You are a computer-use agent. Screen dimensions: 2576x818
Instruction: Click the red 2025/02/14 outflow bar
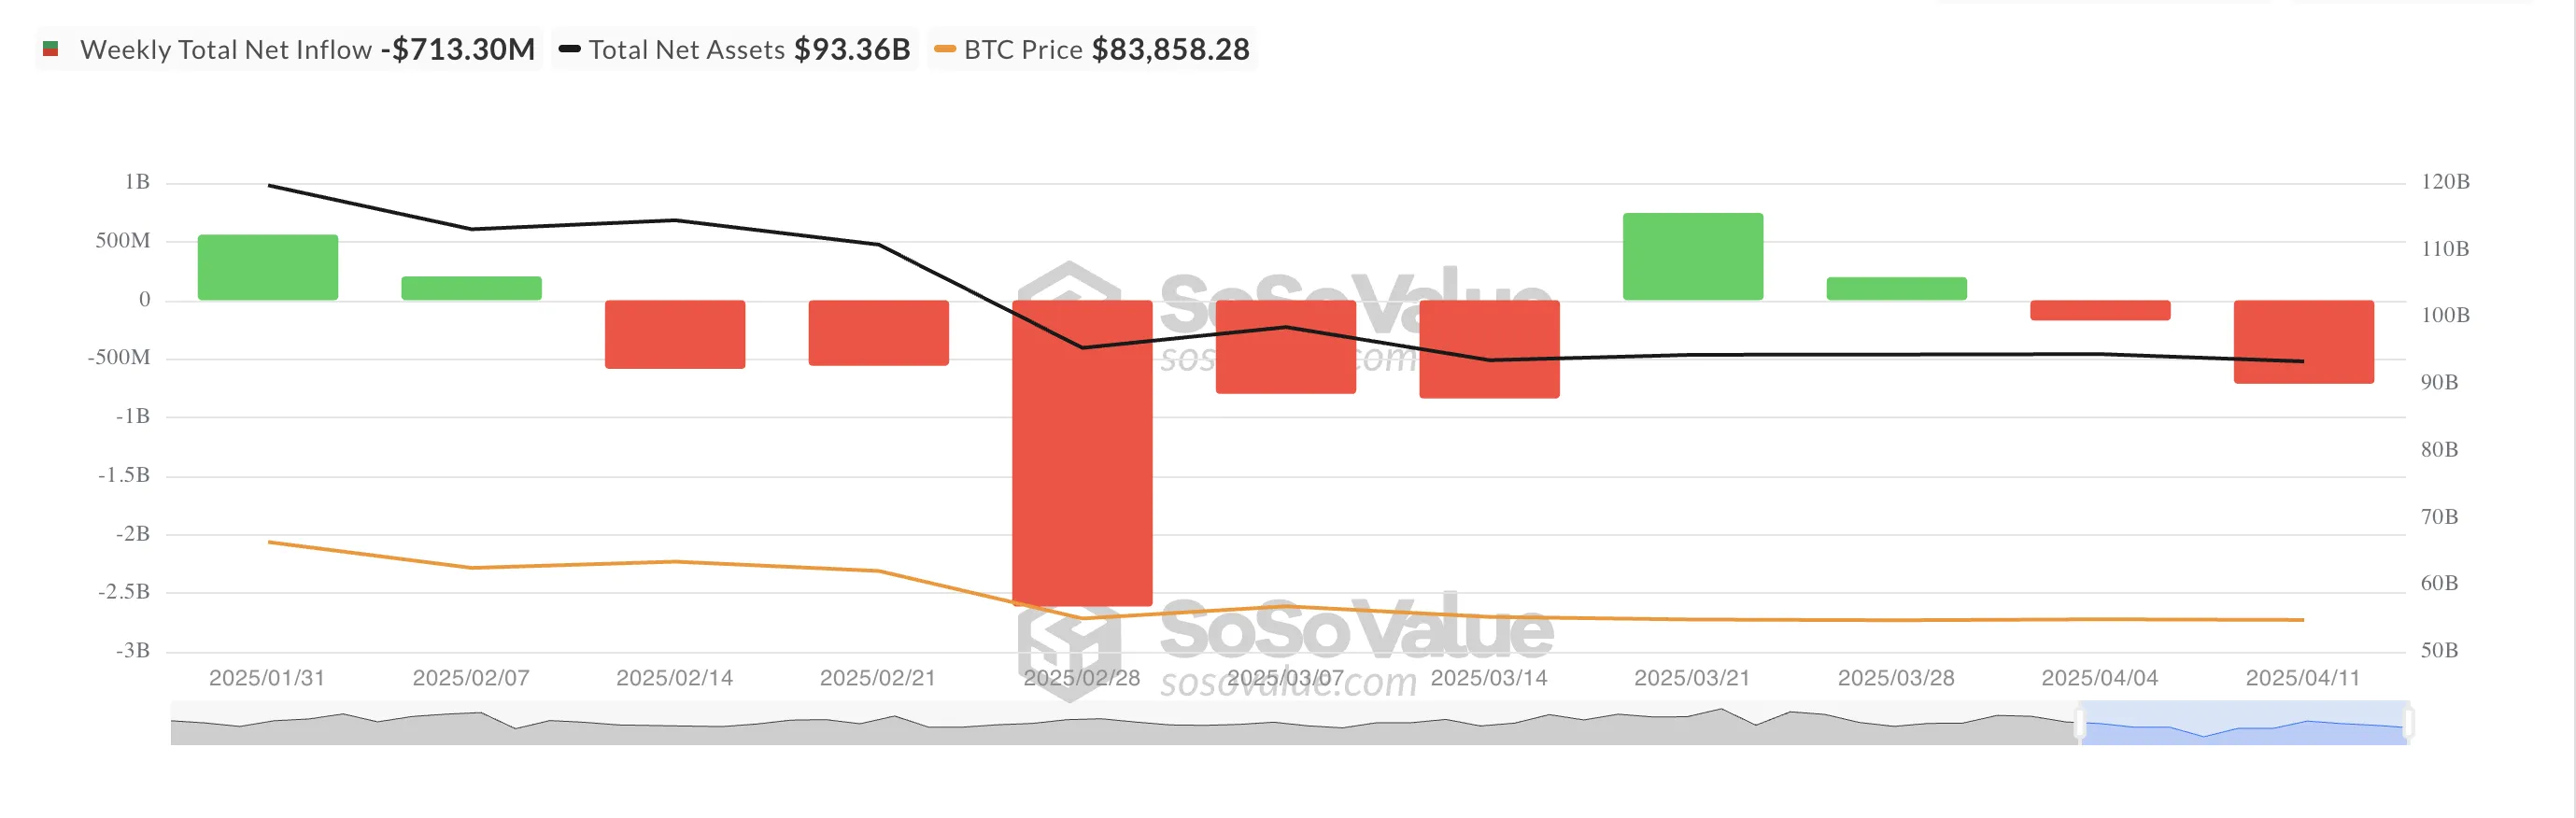point(675,334)
